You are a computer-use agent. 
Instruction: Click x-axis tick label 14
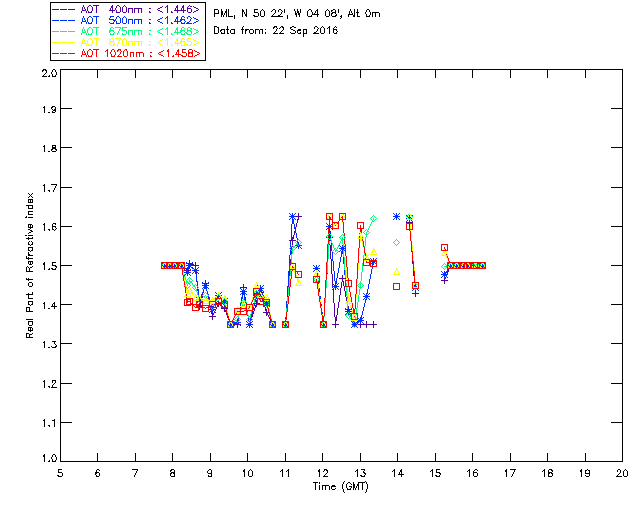tap(398, 473)
